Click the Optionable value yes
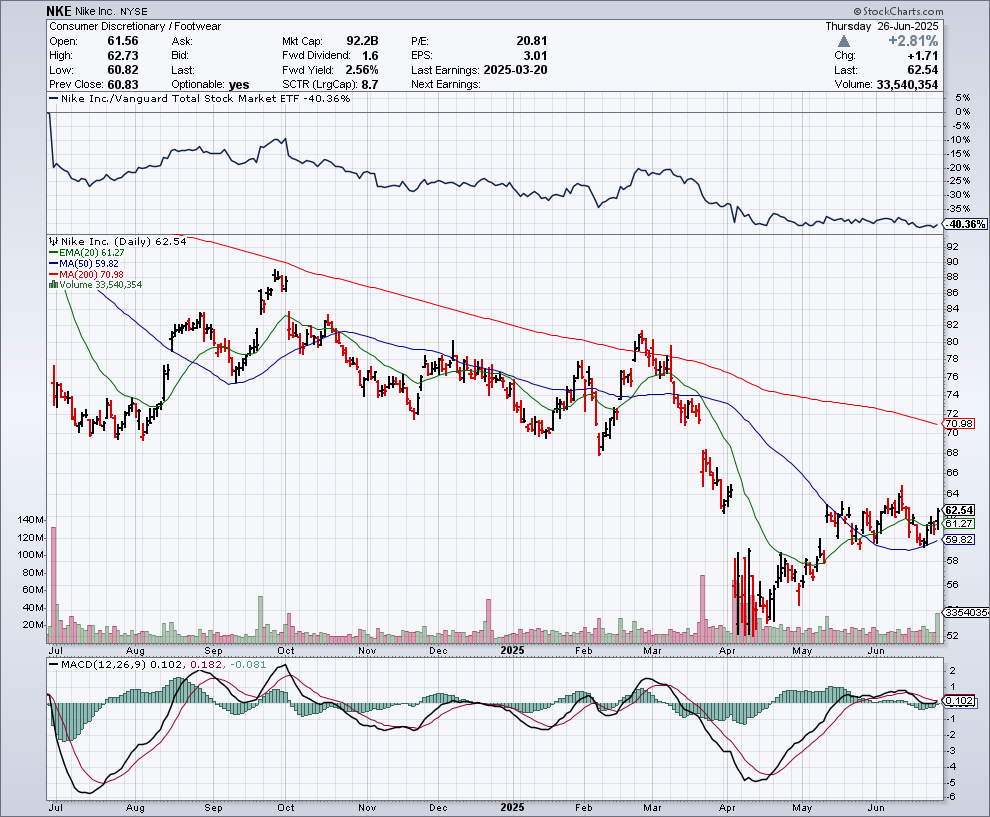 (239, 85)
